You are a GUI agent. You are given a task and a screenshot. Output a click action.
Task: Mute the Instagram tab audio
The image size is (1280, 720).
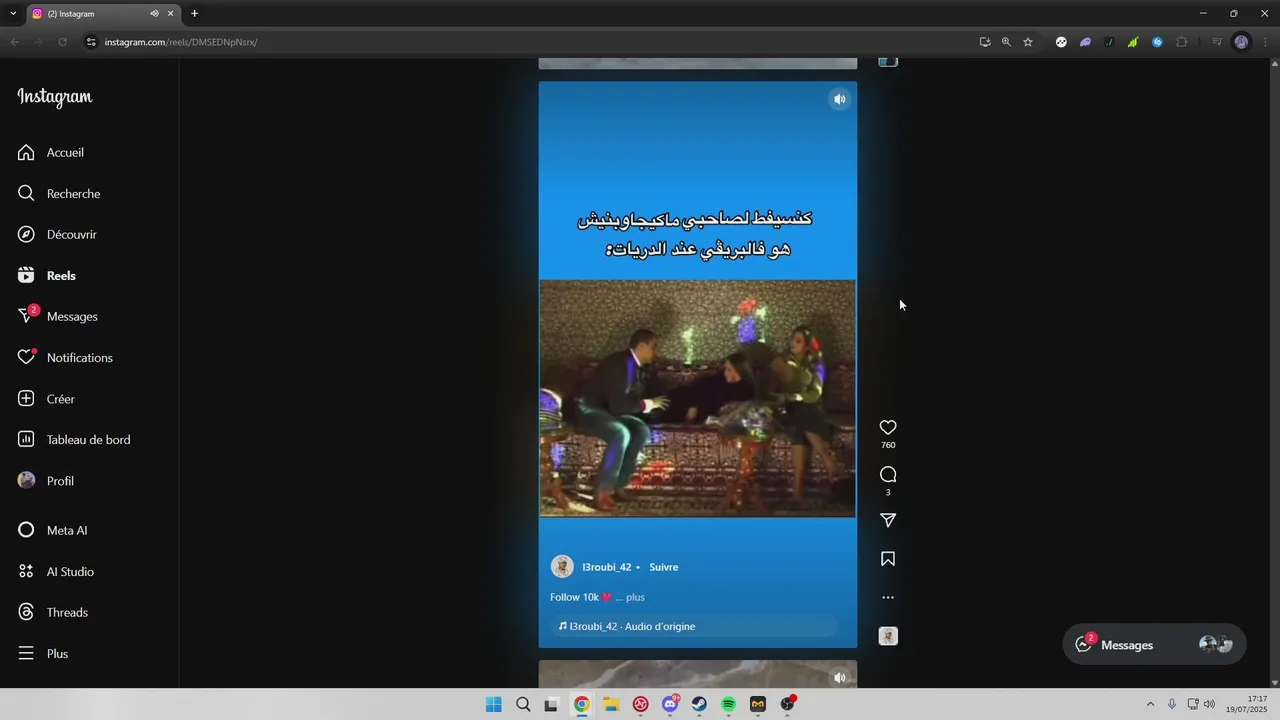point(154,14)
